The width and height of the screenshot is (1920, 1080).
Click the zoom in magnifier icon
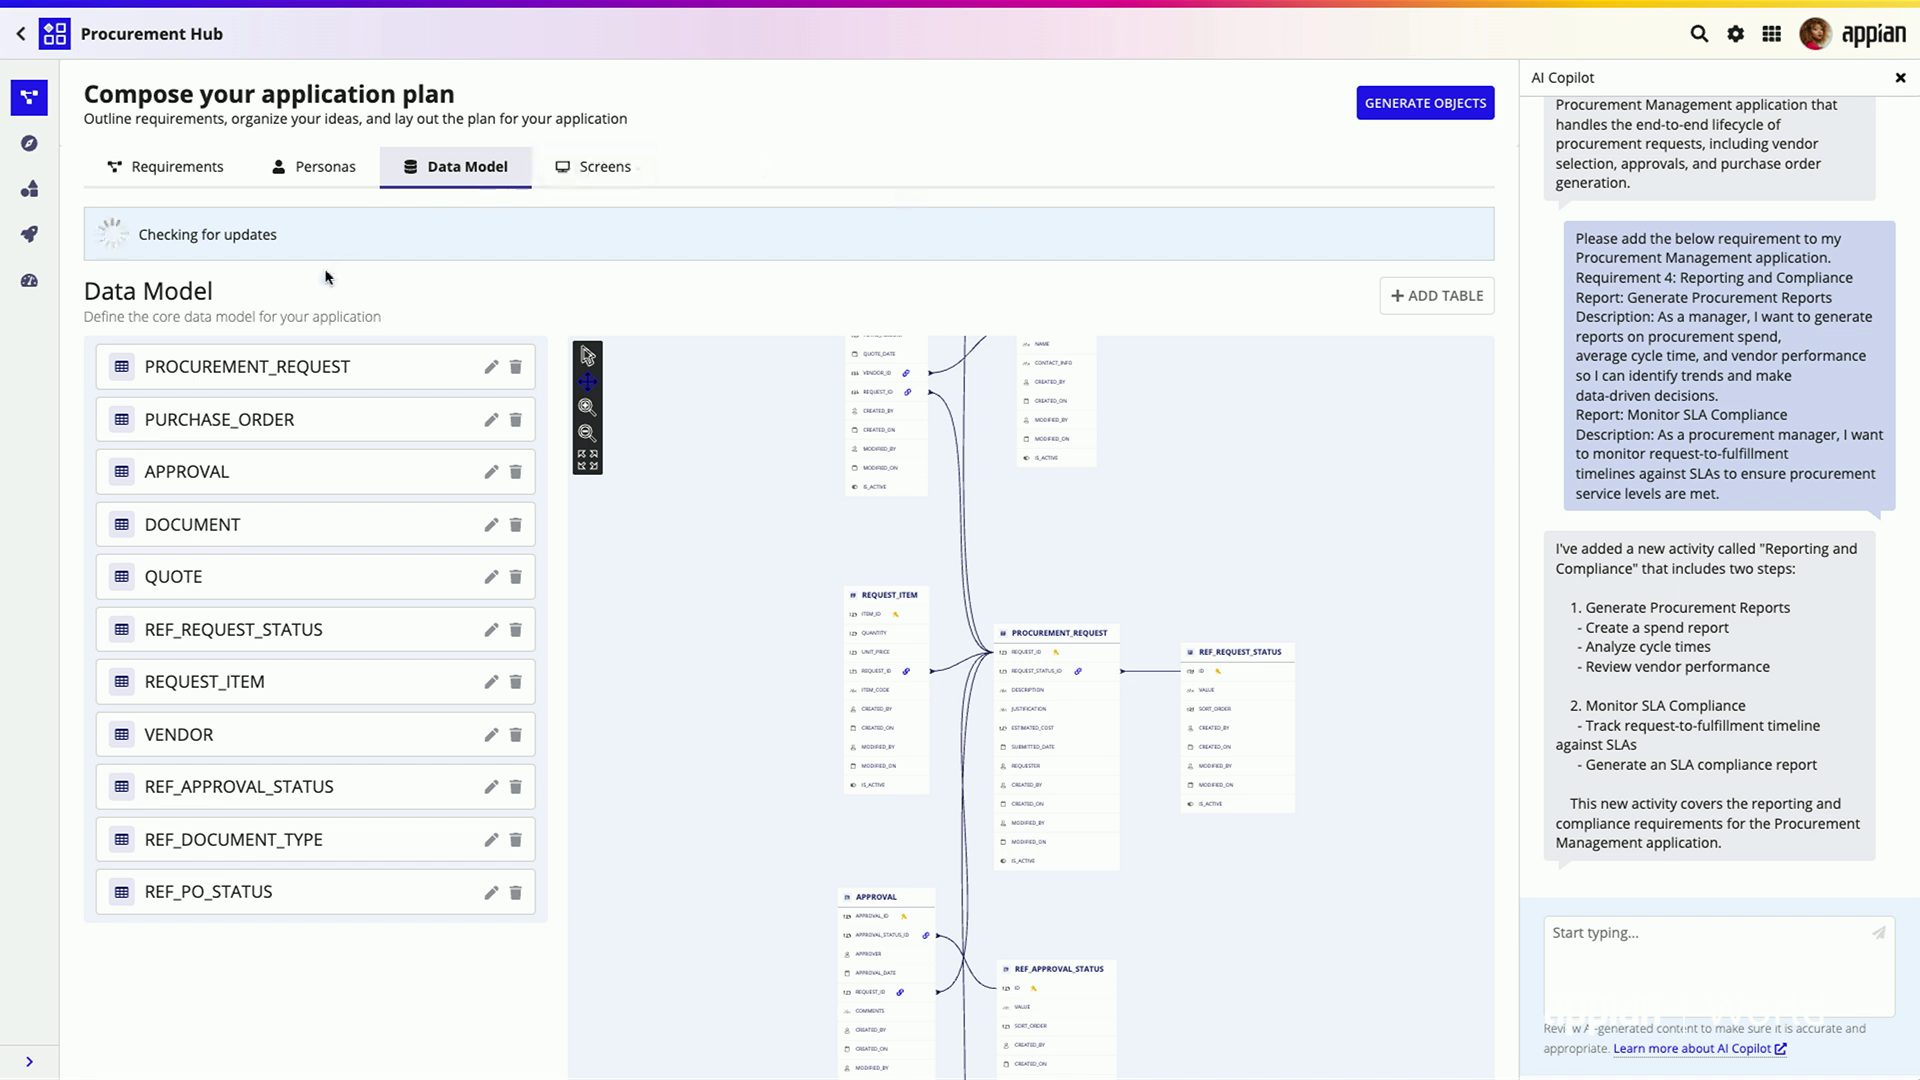point(587,407)
